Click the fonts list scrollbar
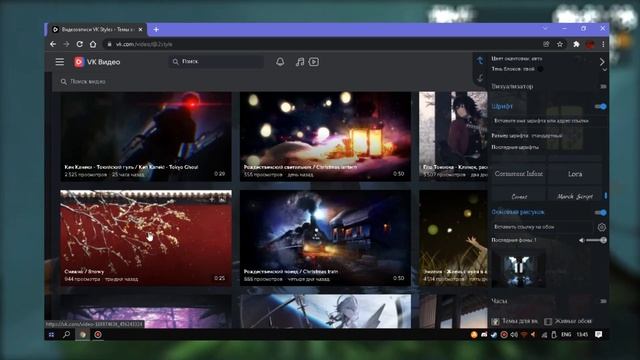640x360 pixels. point(606,196)
